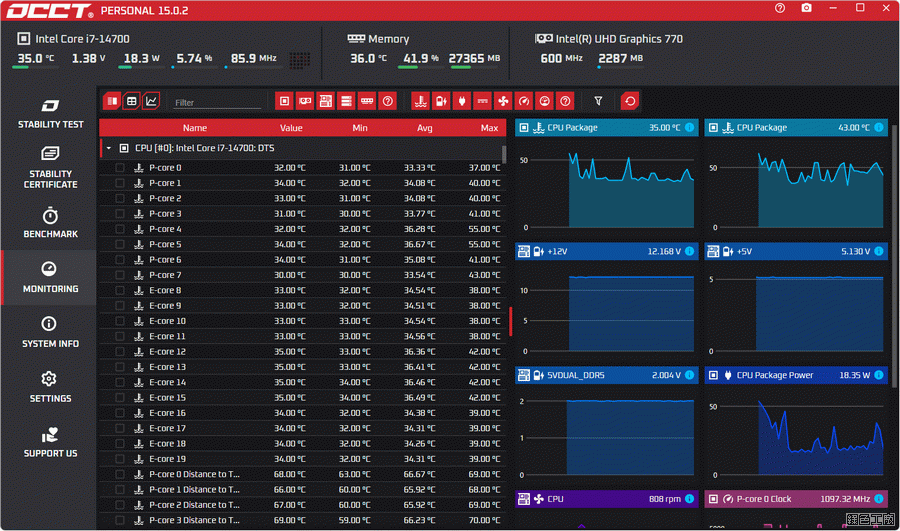900x531 pixels.
Task: Click the reset statistics refresh icon
Action: pyautogui.click(x=629, y=101)
